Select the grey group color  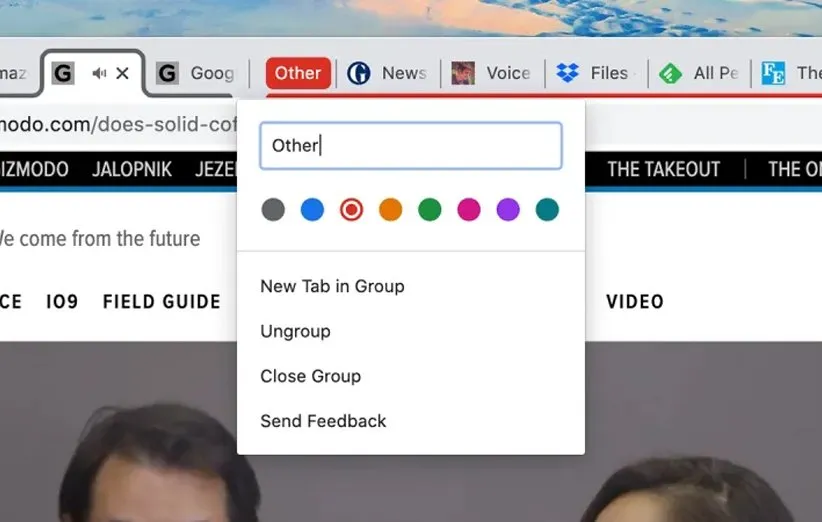pos(273,210)
